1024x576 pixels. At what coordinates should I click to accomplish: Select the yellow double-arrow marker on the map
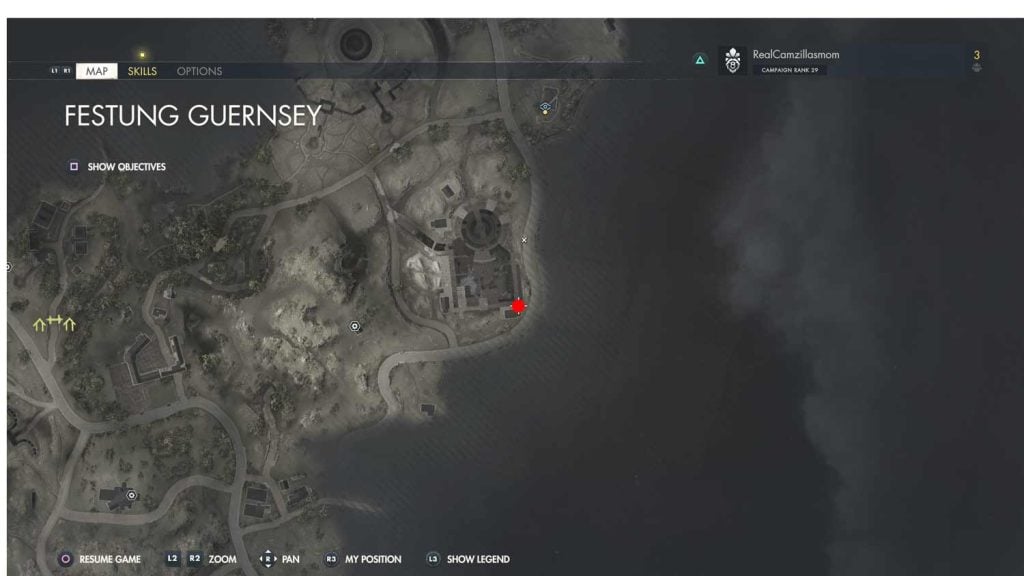tap(54, 323)
